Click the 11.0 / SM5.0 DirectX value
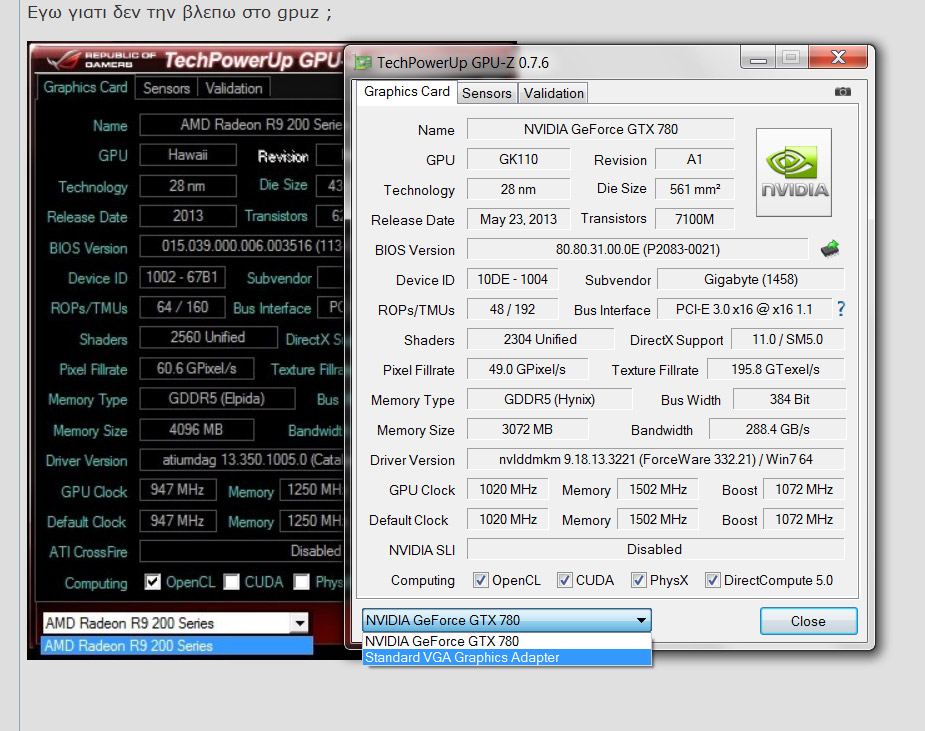Image resolution: width=925 pixels, height=731 pixels. click(x=788, y=339)
